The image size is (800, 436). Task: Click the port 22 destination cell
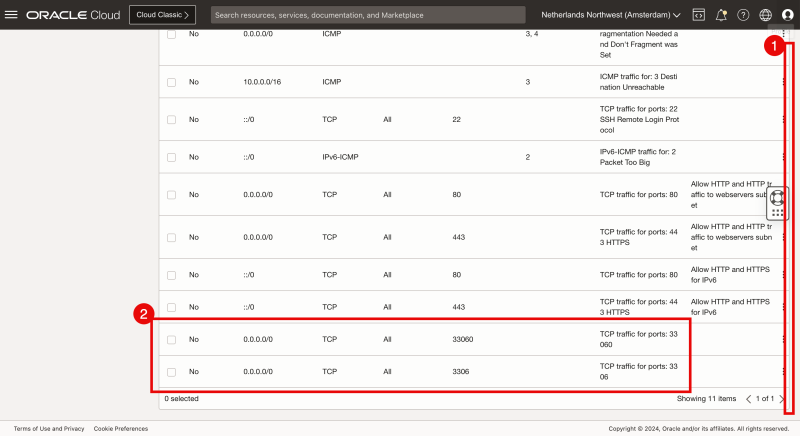pyautogui.click(x=457, y=119)
